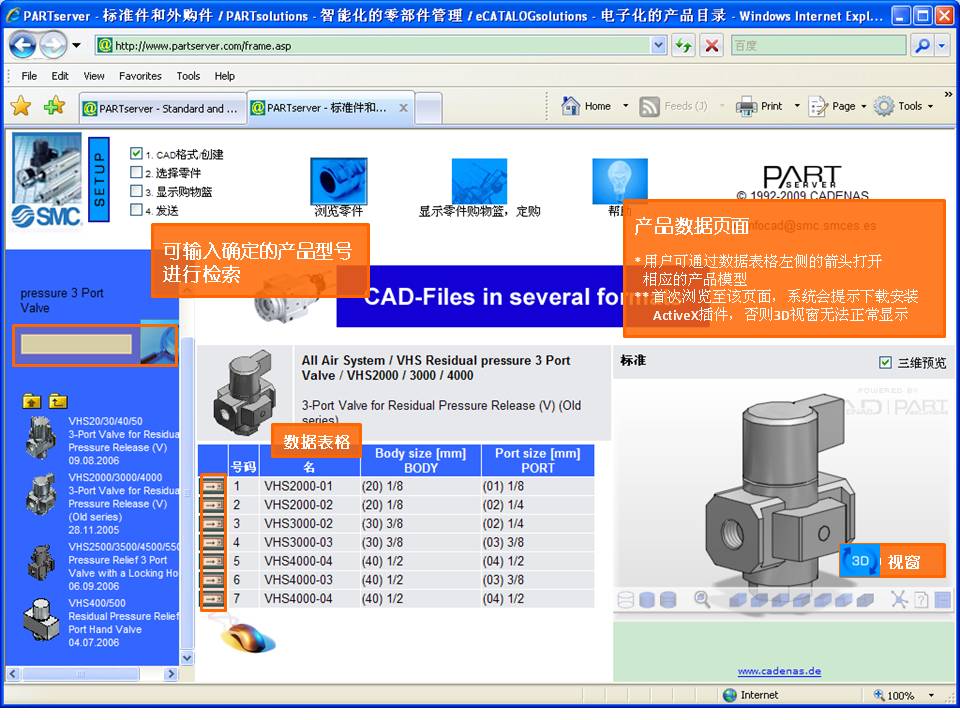This screenshot has width=960, height=720.
Task: Select the VHS2000/3000/4000 thumbnail in the left list
Action: pyautogui.click(x=42, y=495)
